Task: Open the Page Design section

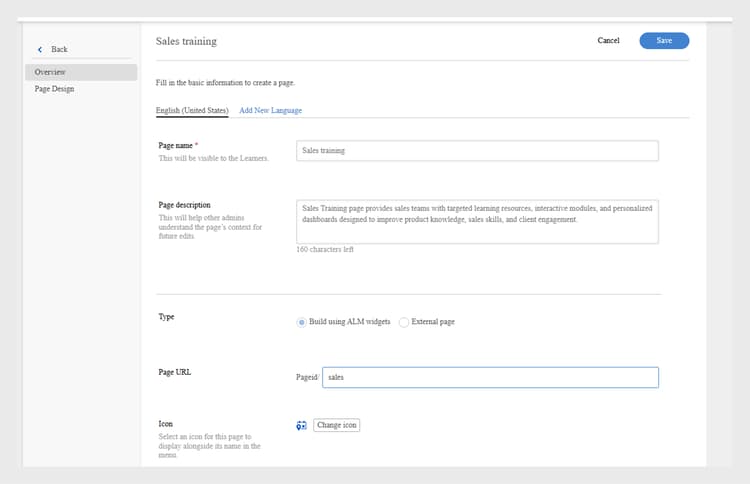Action: 54,89
